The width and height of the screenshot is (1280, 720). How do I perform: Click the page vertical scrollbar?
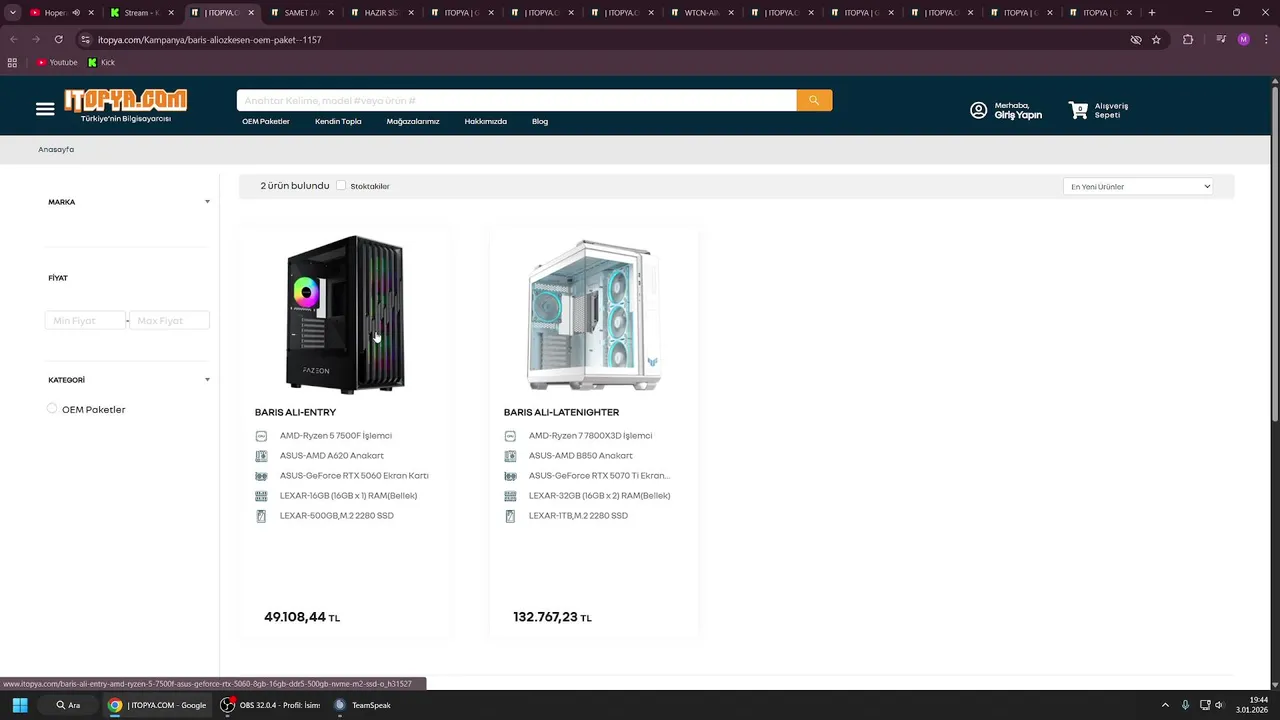pyautogui.click(x=1275, y=252)
